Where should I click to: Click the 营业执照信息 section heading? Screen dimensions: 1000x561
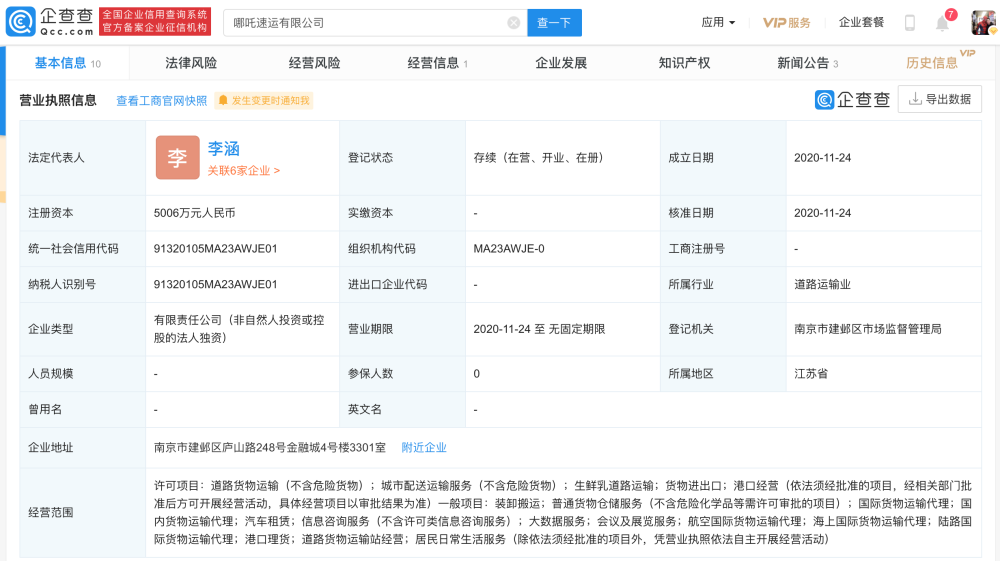(58, 100)
